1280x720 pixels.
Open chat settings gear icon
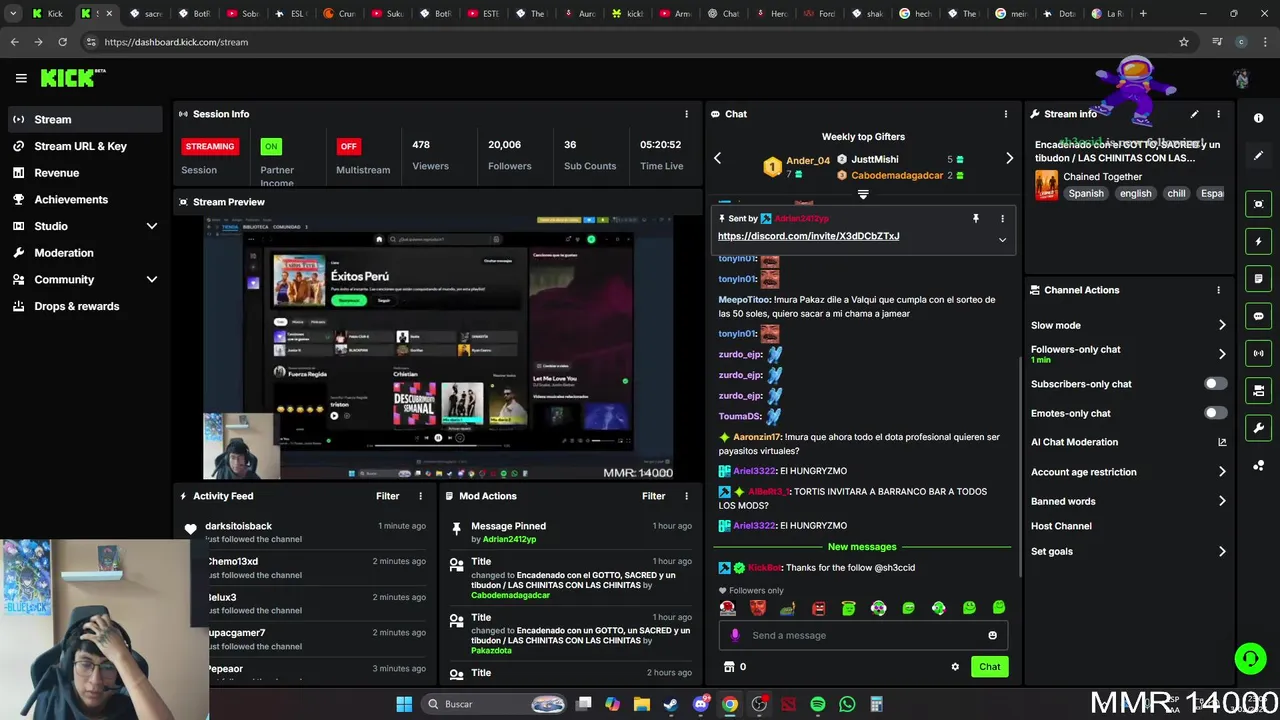pyautogui.click(x=955, y=667)
